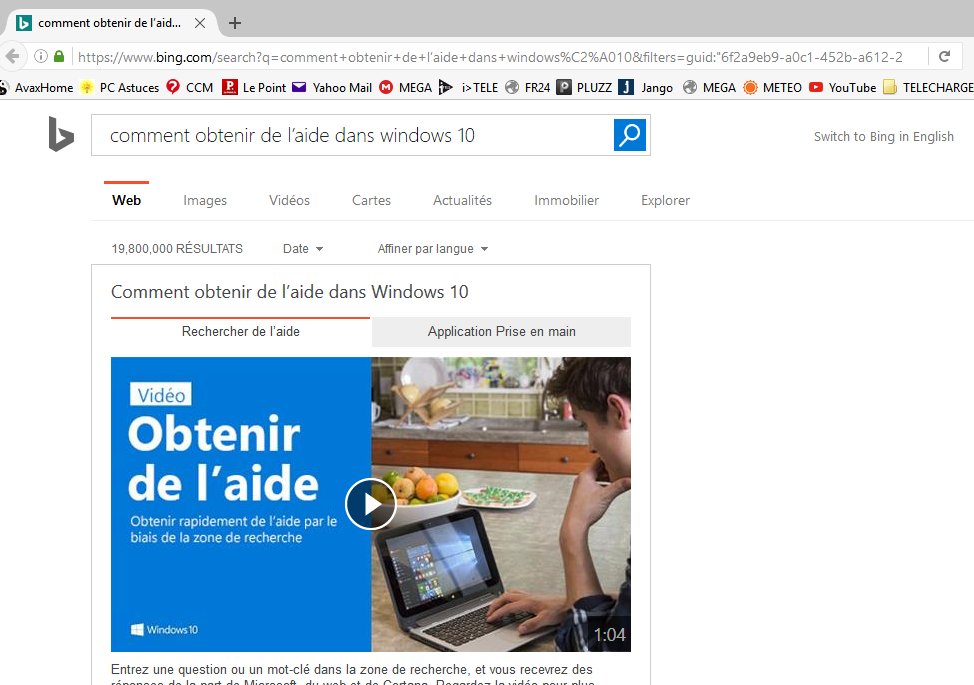Open the Immobilier tab
Viewport: 974px width, 685px height.
[x=567, y=200]
